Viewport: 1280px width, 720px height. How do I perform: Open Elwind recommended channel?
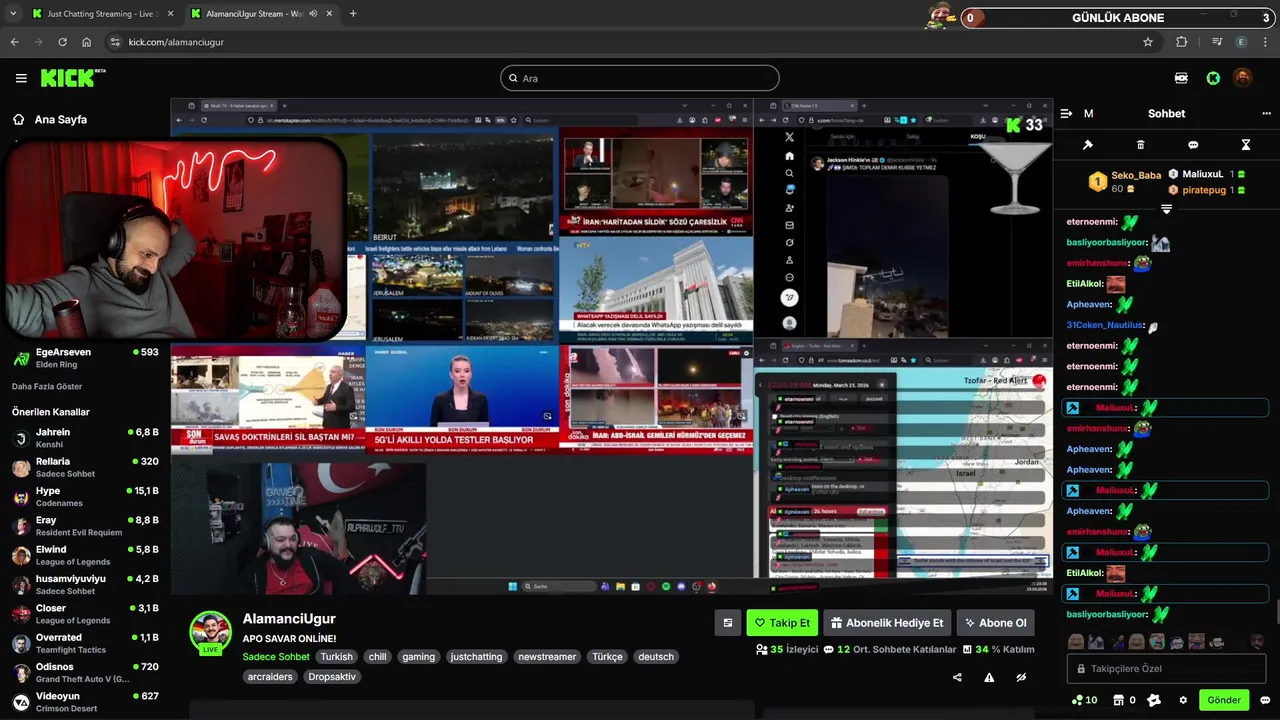[85, 555]
